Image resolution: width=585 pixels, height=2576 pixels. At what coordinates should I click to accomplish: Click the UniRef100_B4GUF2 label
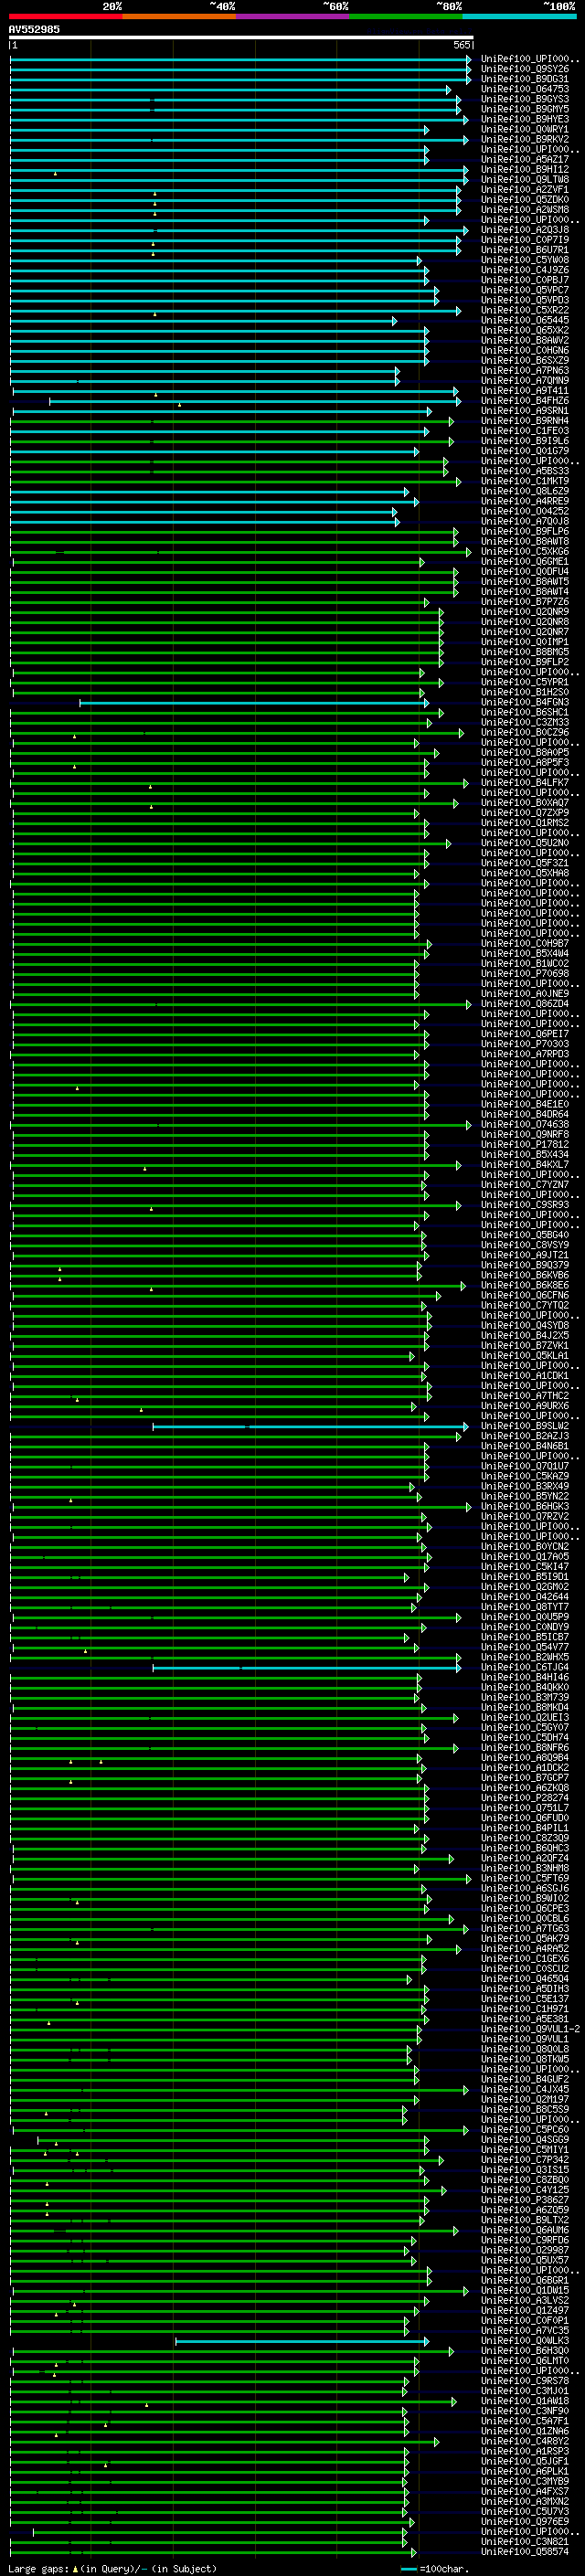click(525, 2079)
